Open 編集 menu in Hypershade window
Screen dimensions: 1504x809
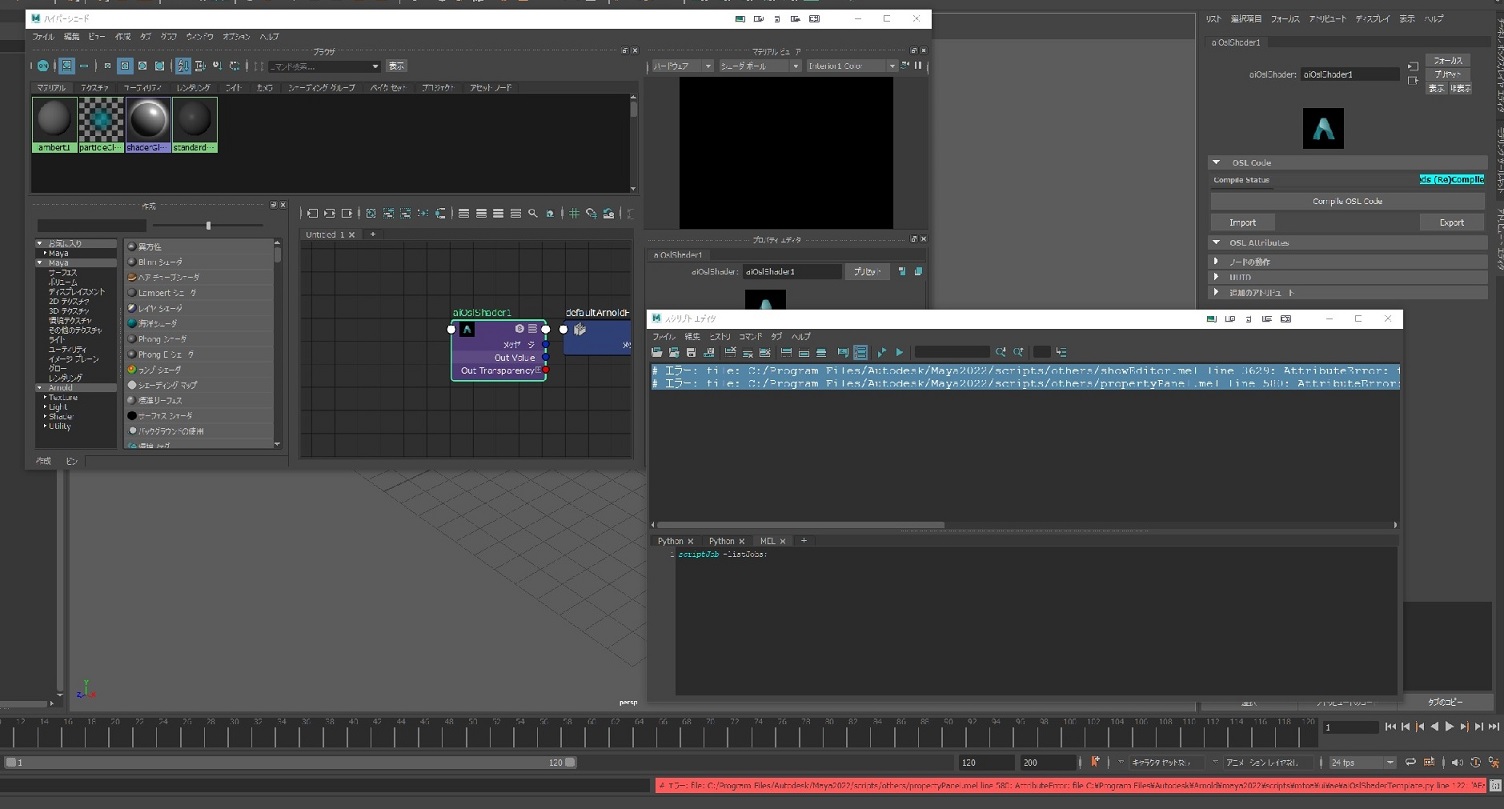[72, 37]
